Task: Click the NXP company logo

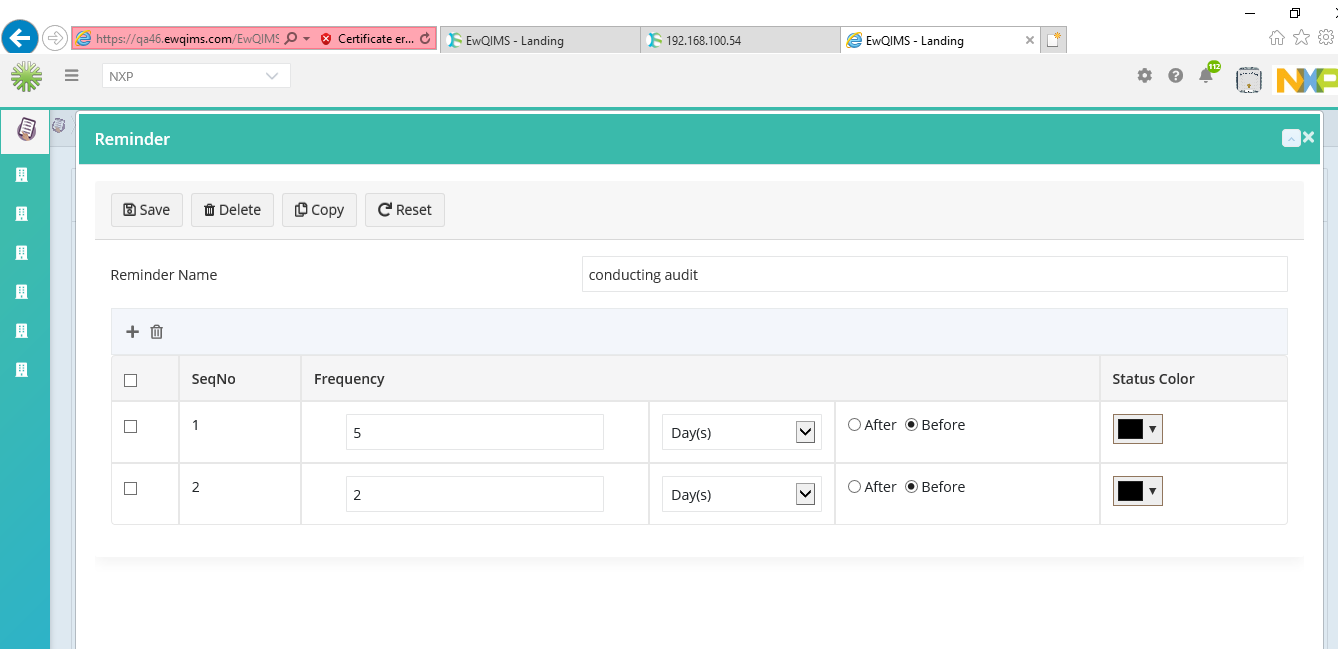Action: click(1306, 80)
